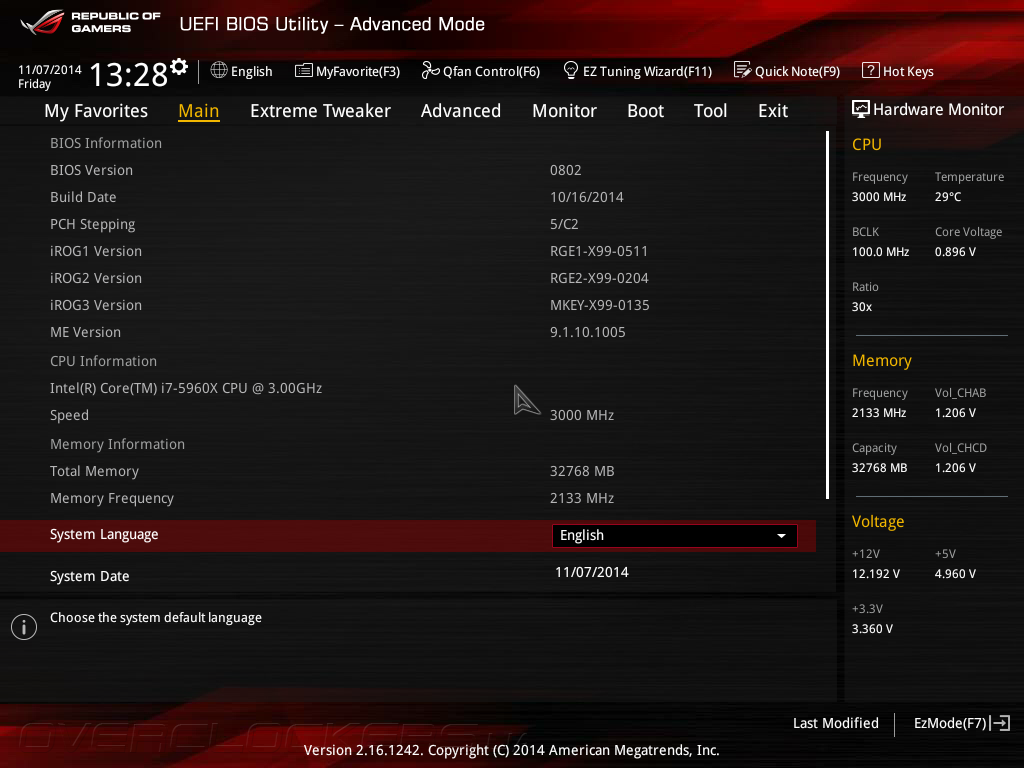
Task: Click the 13:28 clock display
Action: point(129,74)
